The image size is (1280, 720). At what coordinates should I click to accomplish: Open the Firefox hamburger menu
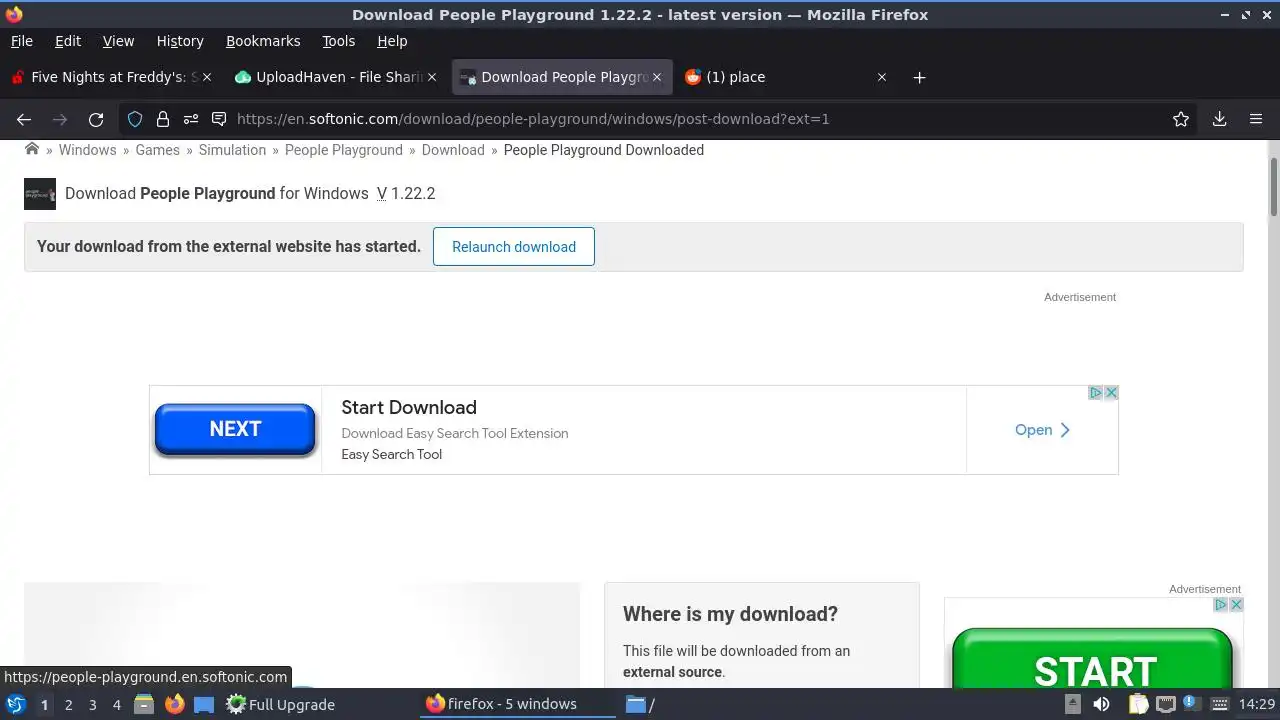(x=1256, y=119)
